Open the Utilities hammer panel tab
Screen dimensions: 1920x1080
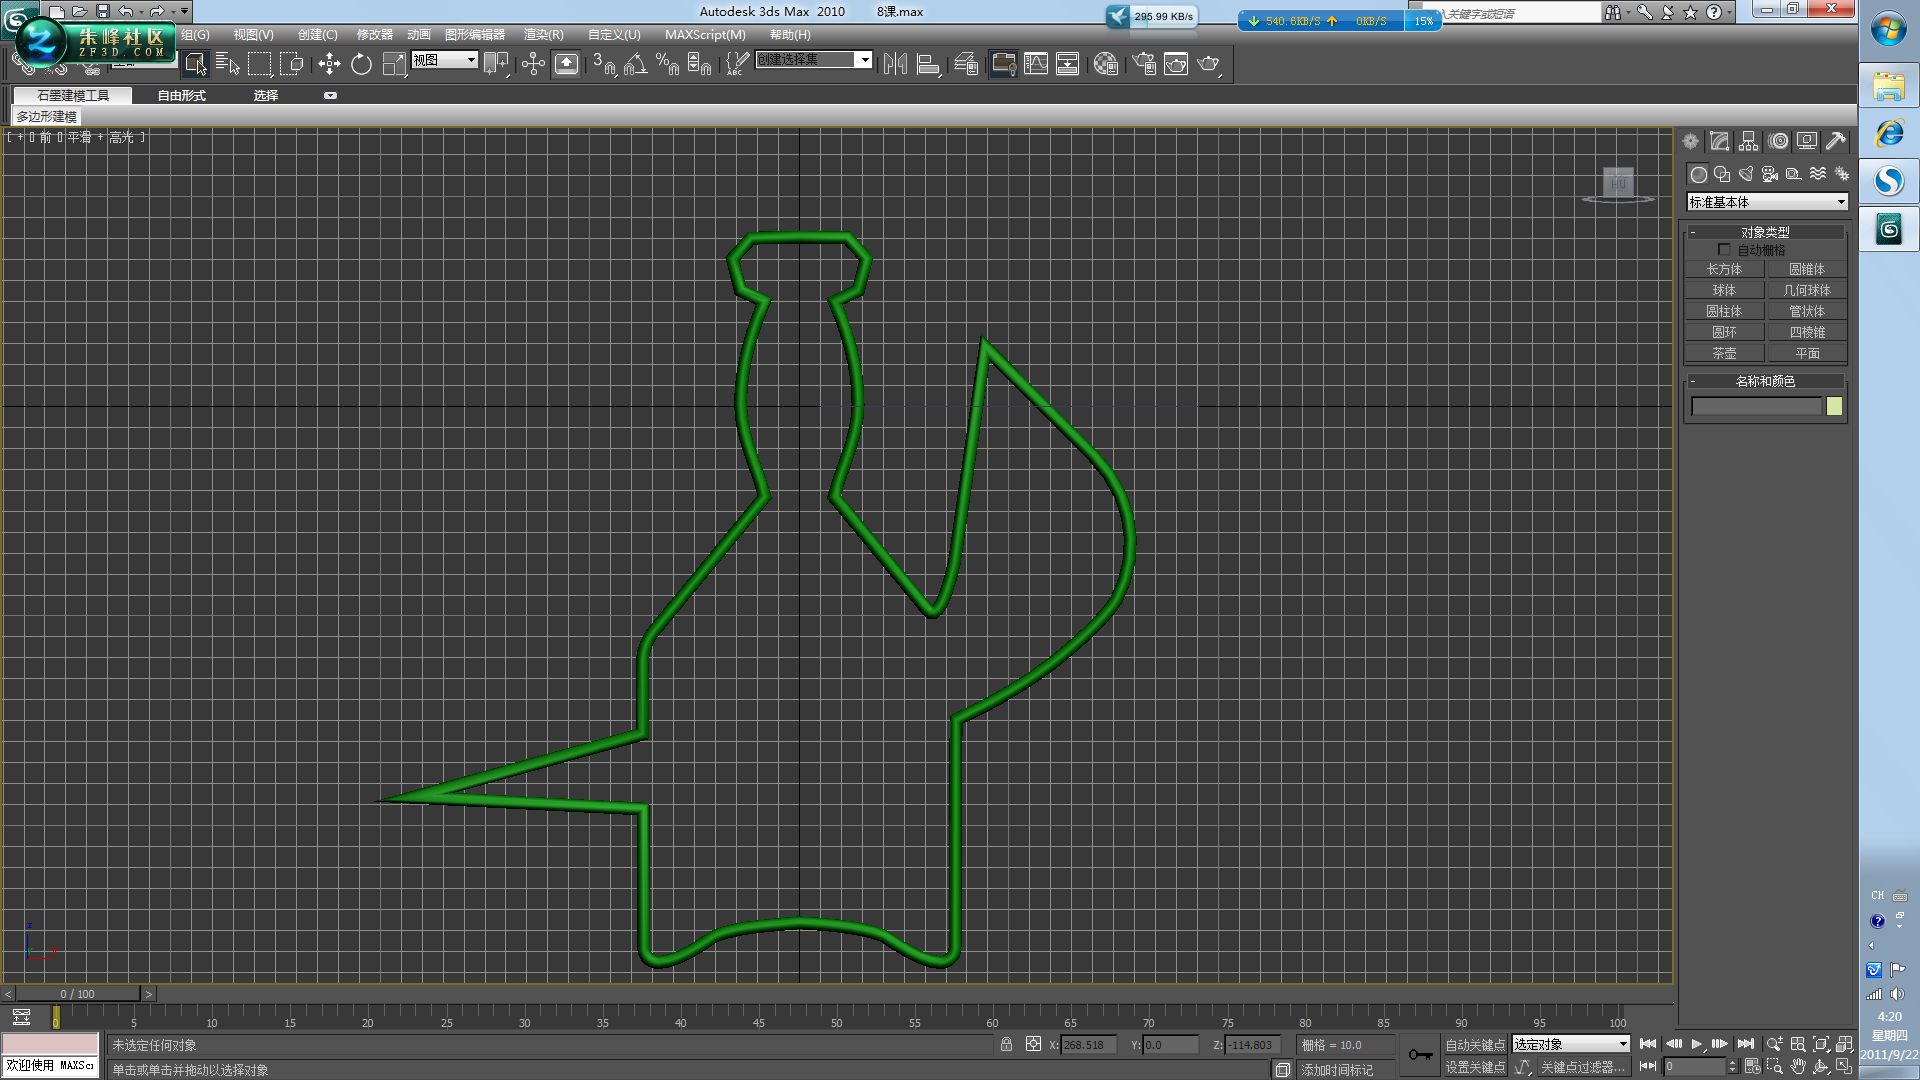[x=1836, y=141]
